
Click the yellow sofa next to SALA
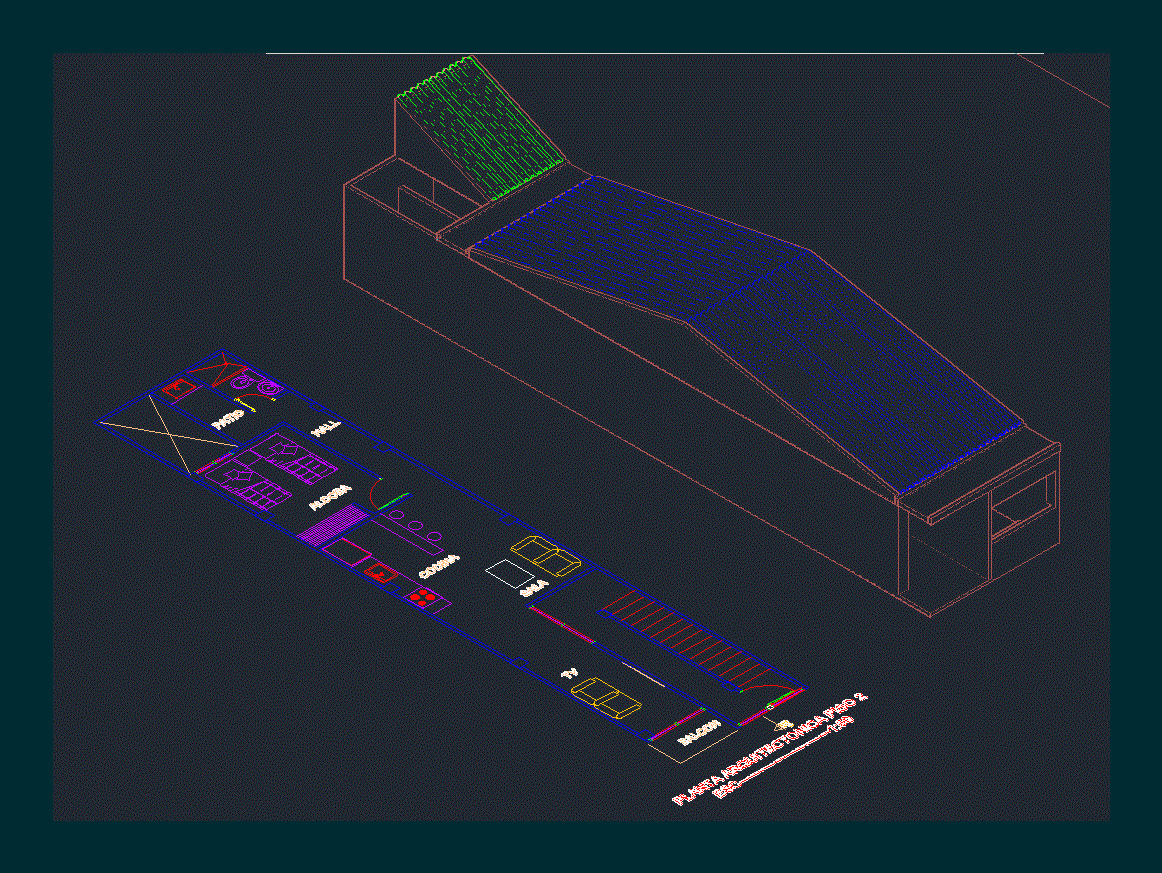(545, 555)
